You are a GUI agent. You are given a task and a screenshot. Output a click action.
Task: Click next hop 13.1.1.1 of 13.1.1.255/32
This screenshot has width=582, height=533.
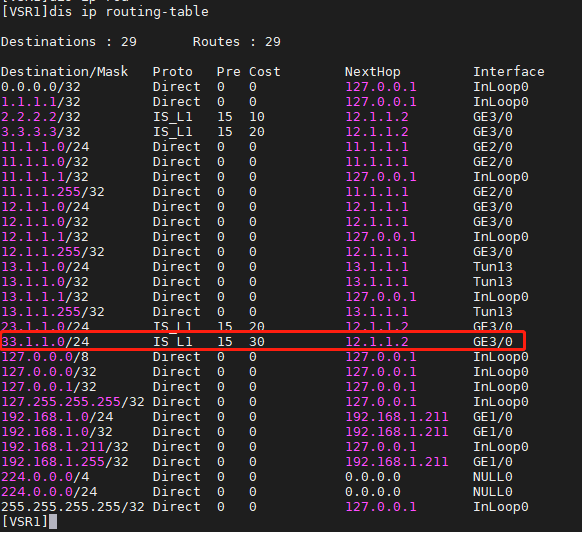(377, 312)
